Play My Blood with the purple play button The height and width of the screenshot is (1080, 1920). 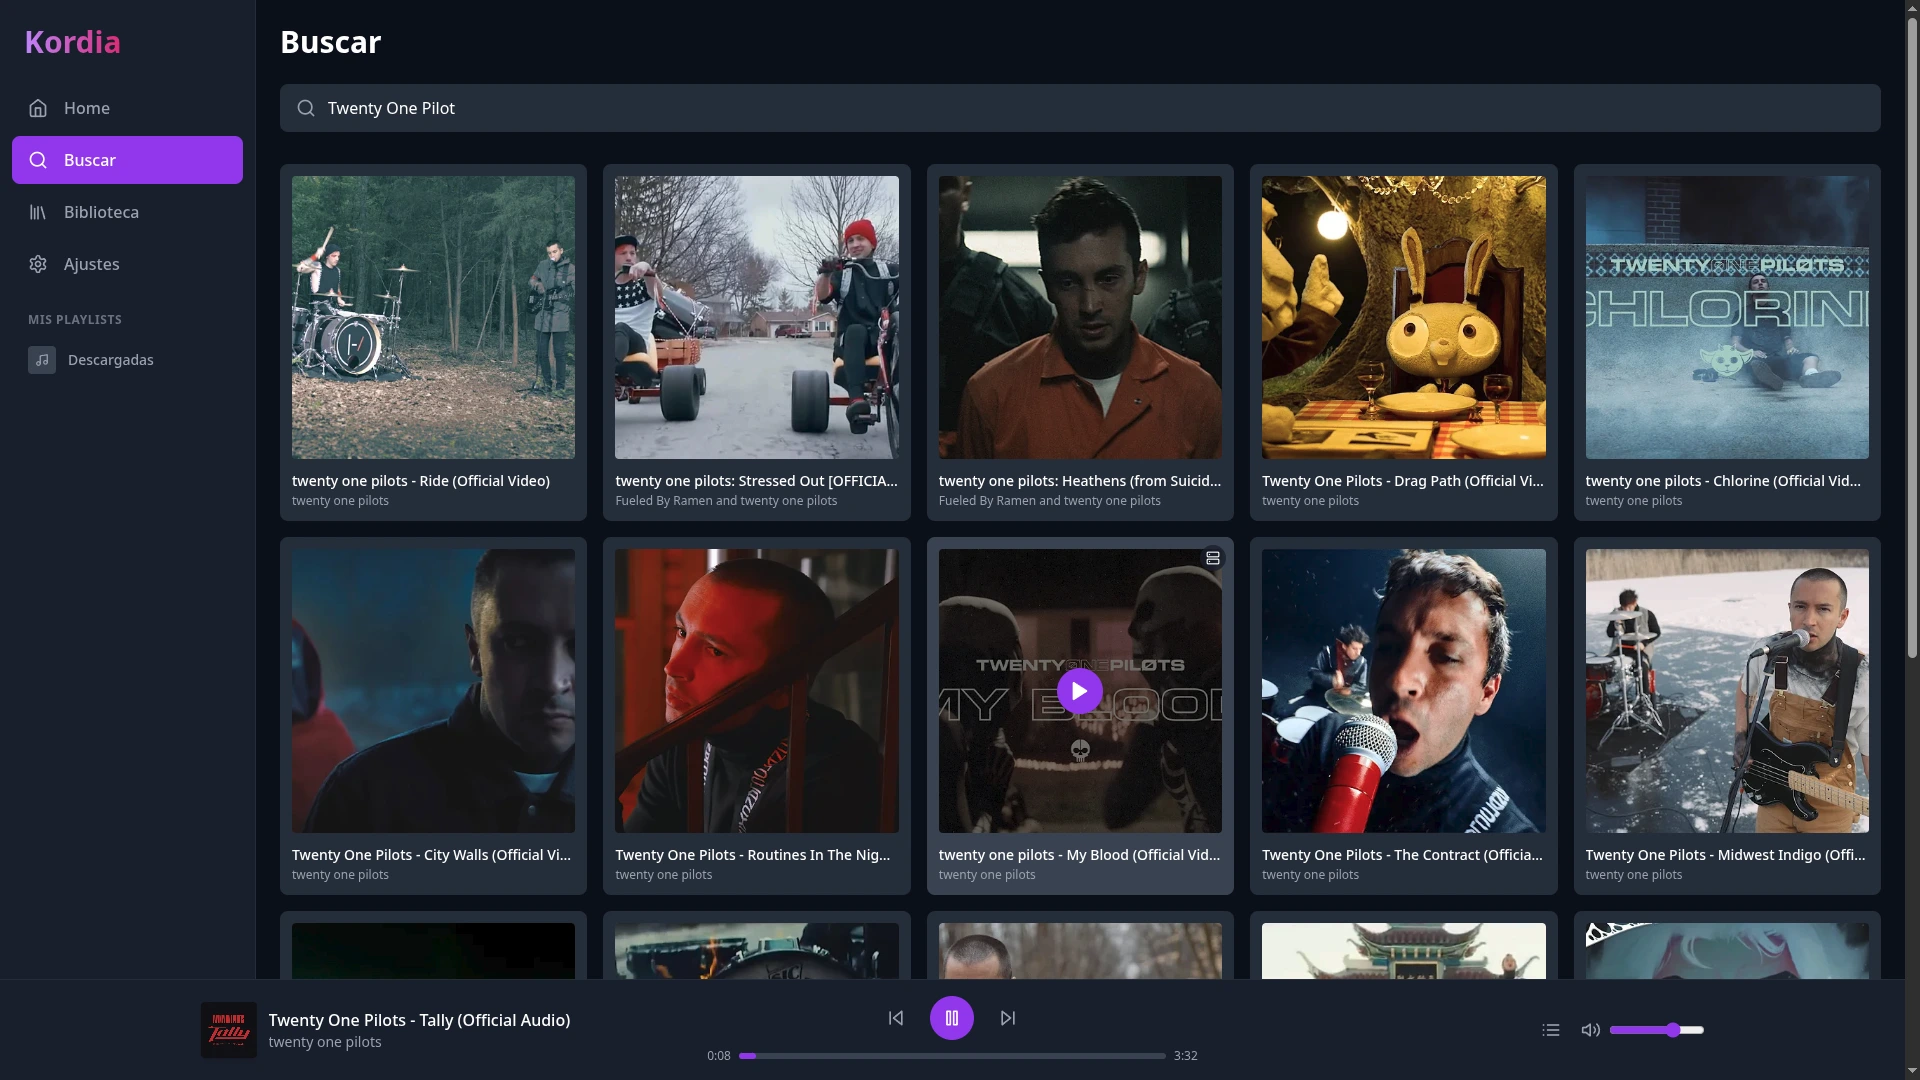[x=1080, y=691]
